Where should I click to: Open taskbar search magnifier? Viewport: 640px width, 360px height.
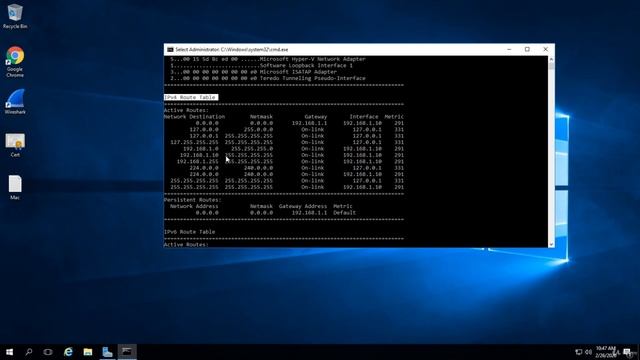point(29,352)
